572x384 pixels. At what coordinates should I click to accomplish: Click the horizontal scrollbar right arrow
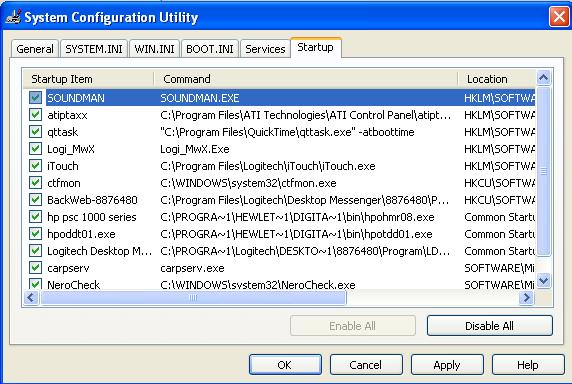pos(526,298)
